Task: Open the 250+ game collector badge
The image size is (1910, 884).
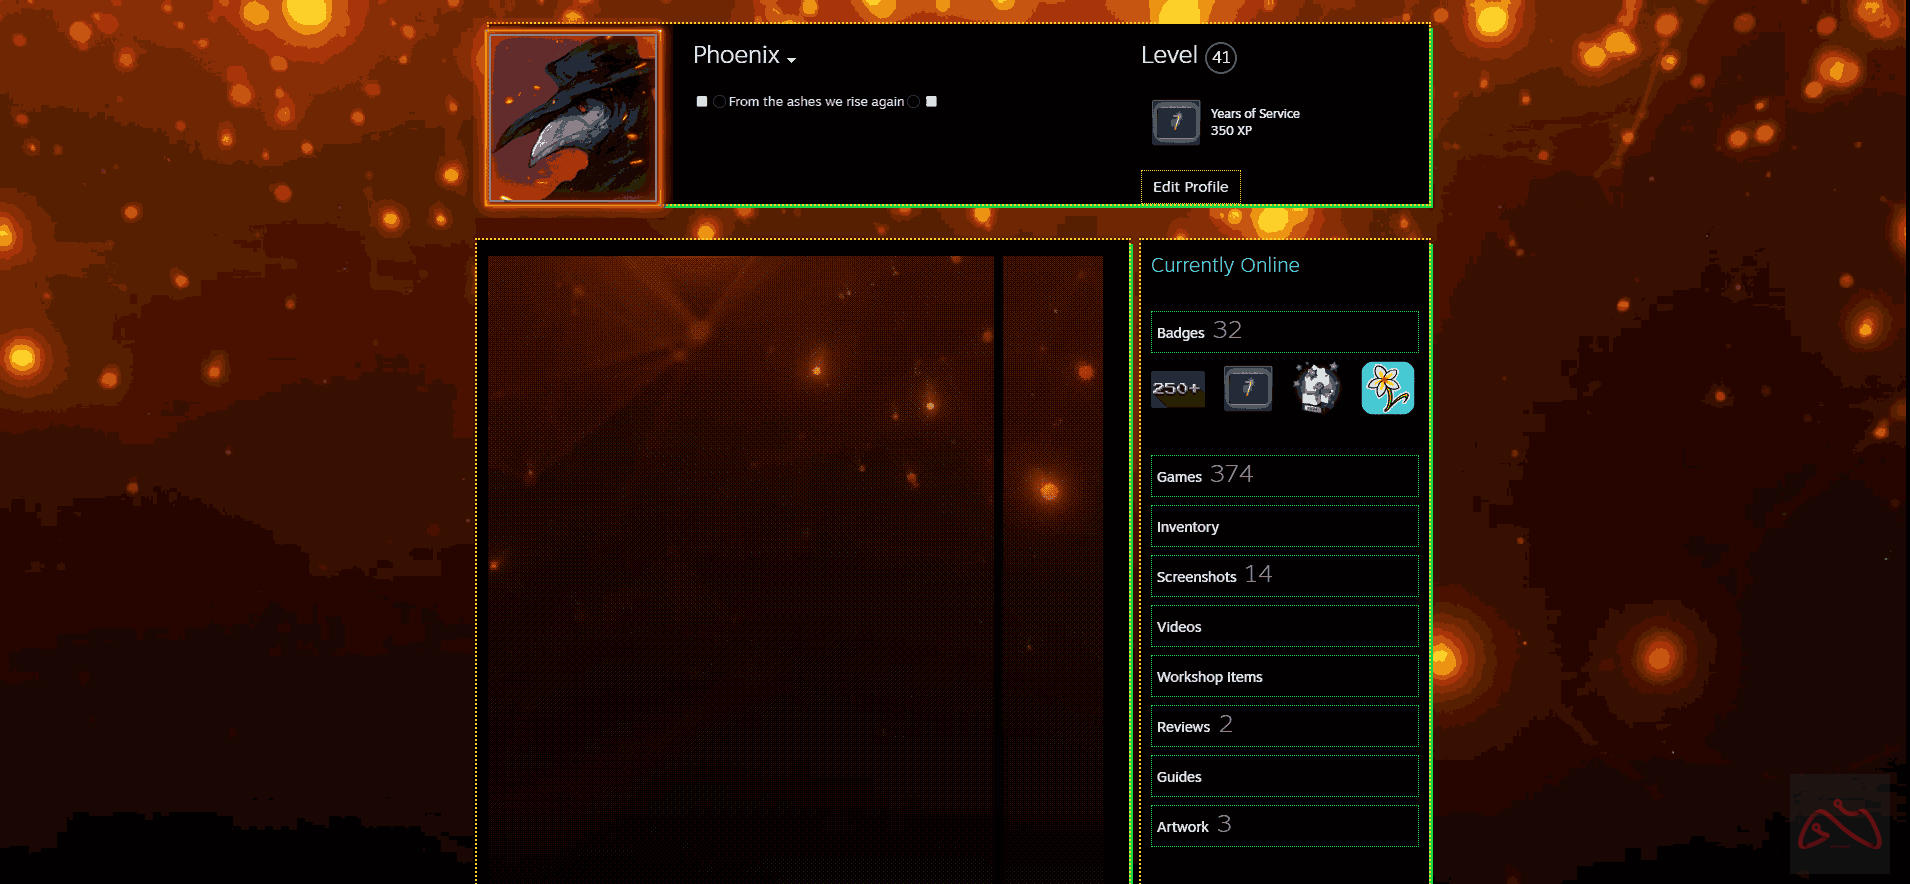Action: tap(1177, 388)
